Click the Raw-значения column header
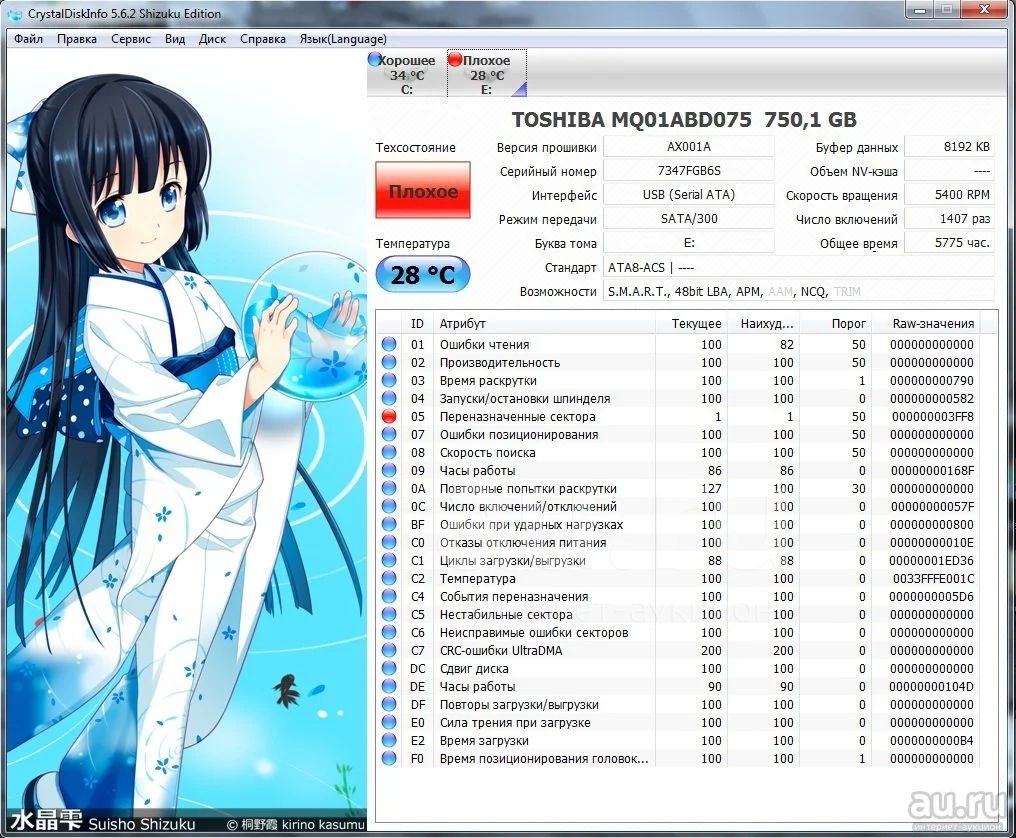 [926, 323]
